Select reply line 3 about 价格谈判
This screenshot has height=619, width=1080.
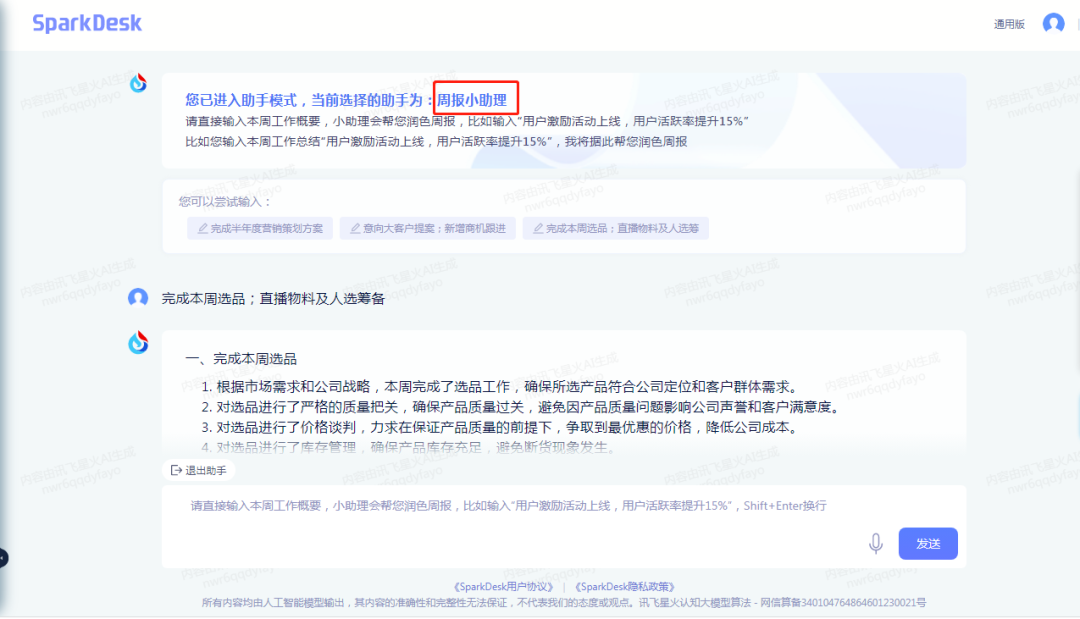[501, 427]
